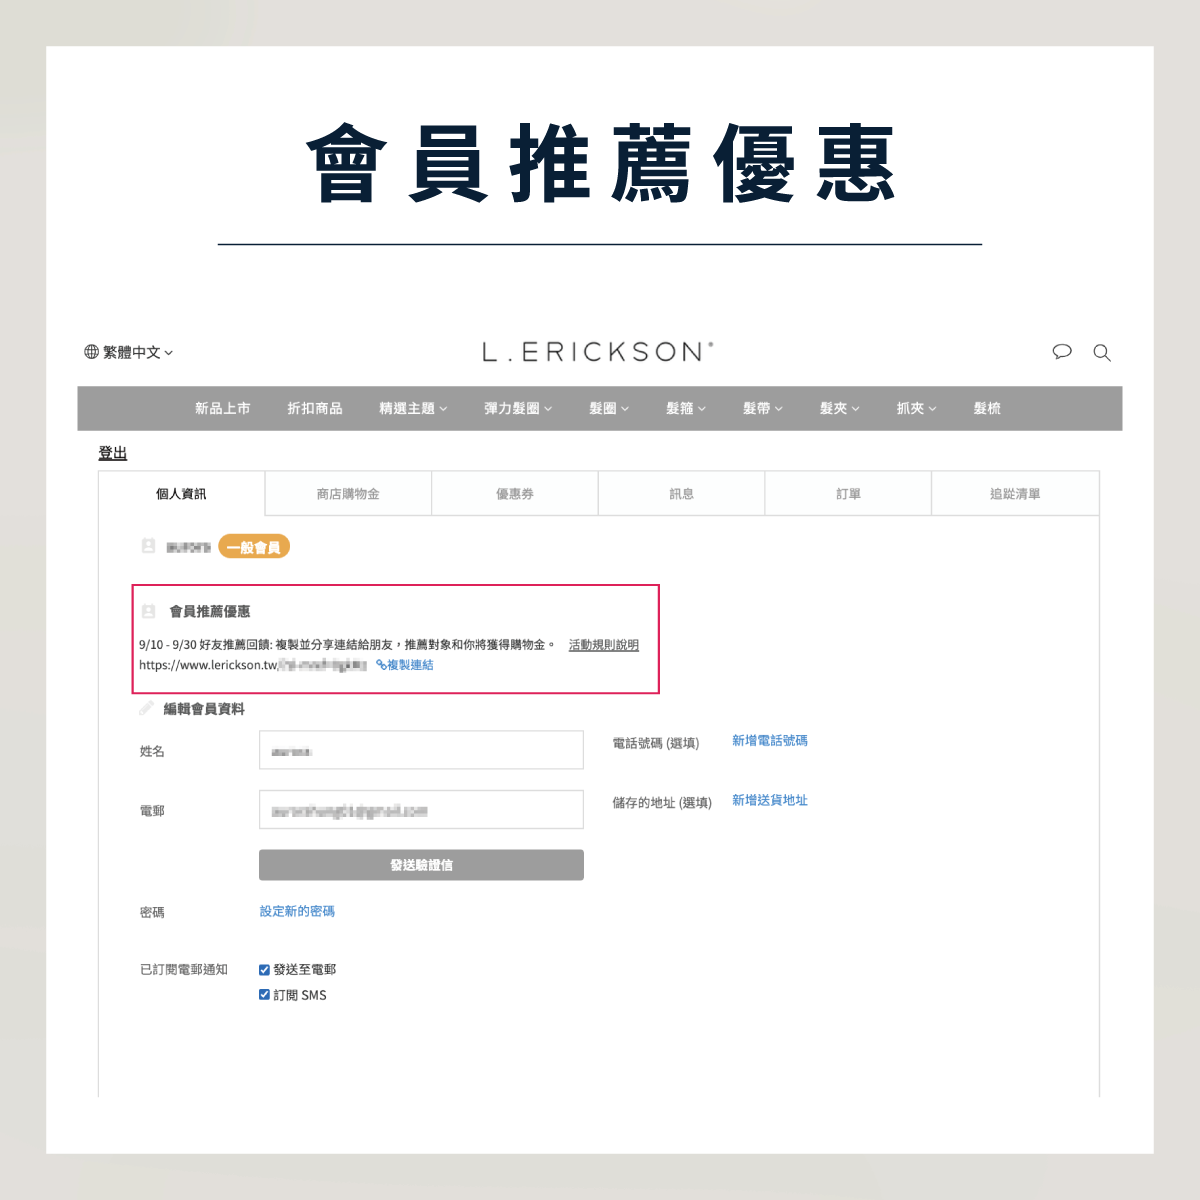Click 新增送貨地址 link

coord(770,800)
